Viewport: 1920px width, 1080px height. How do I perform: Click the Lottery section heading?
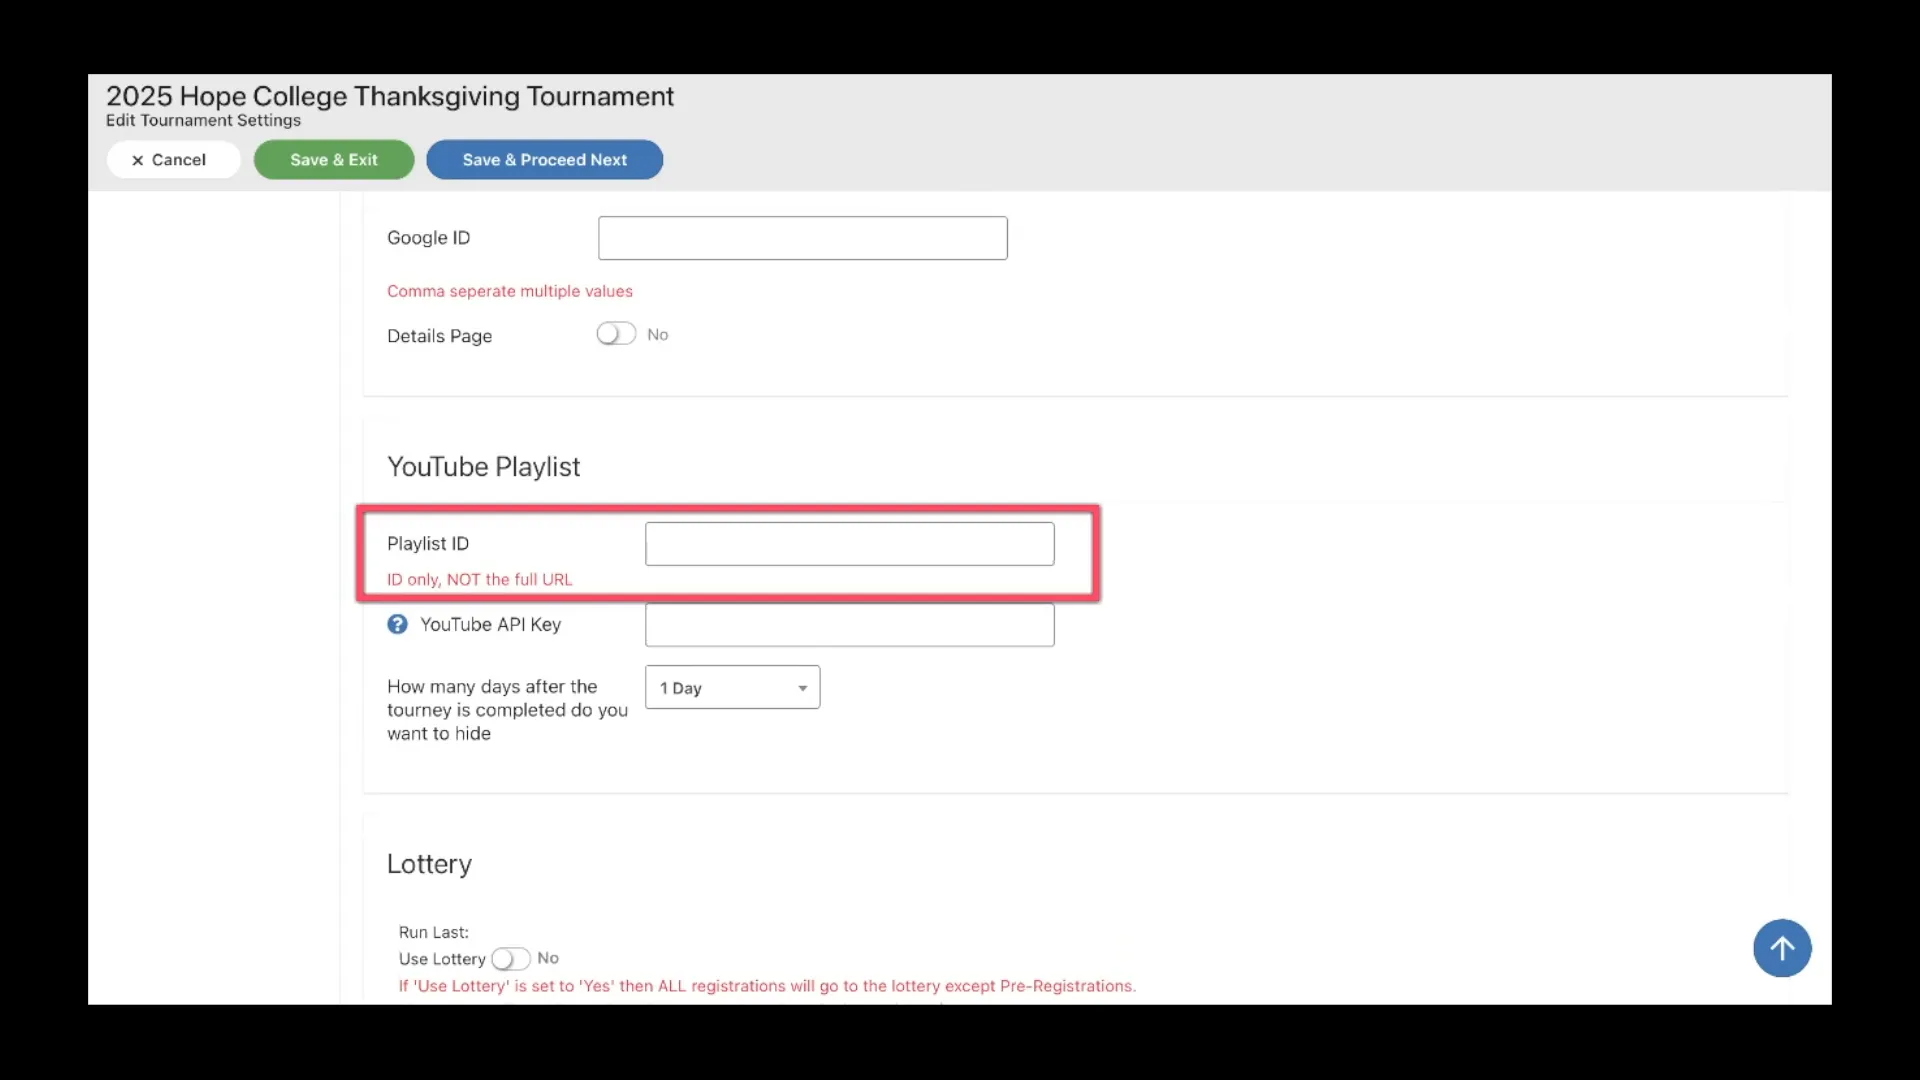click(x=429, y=864)
